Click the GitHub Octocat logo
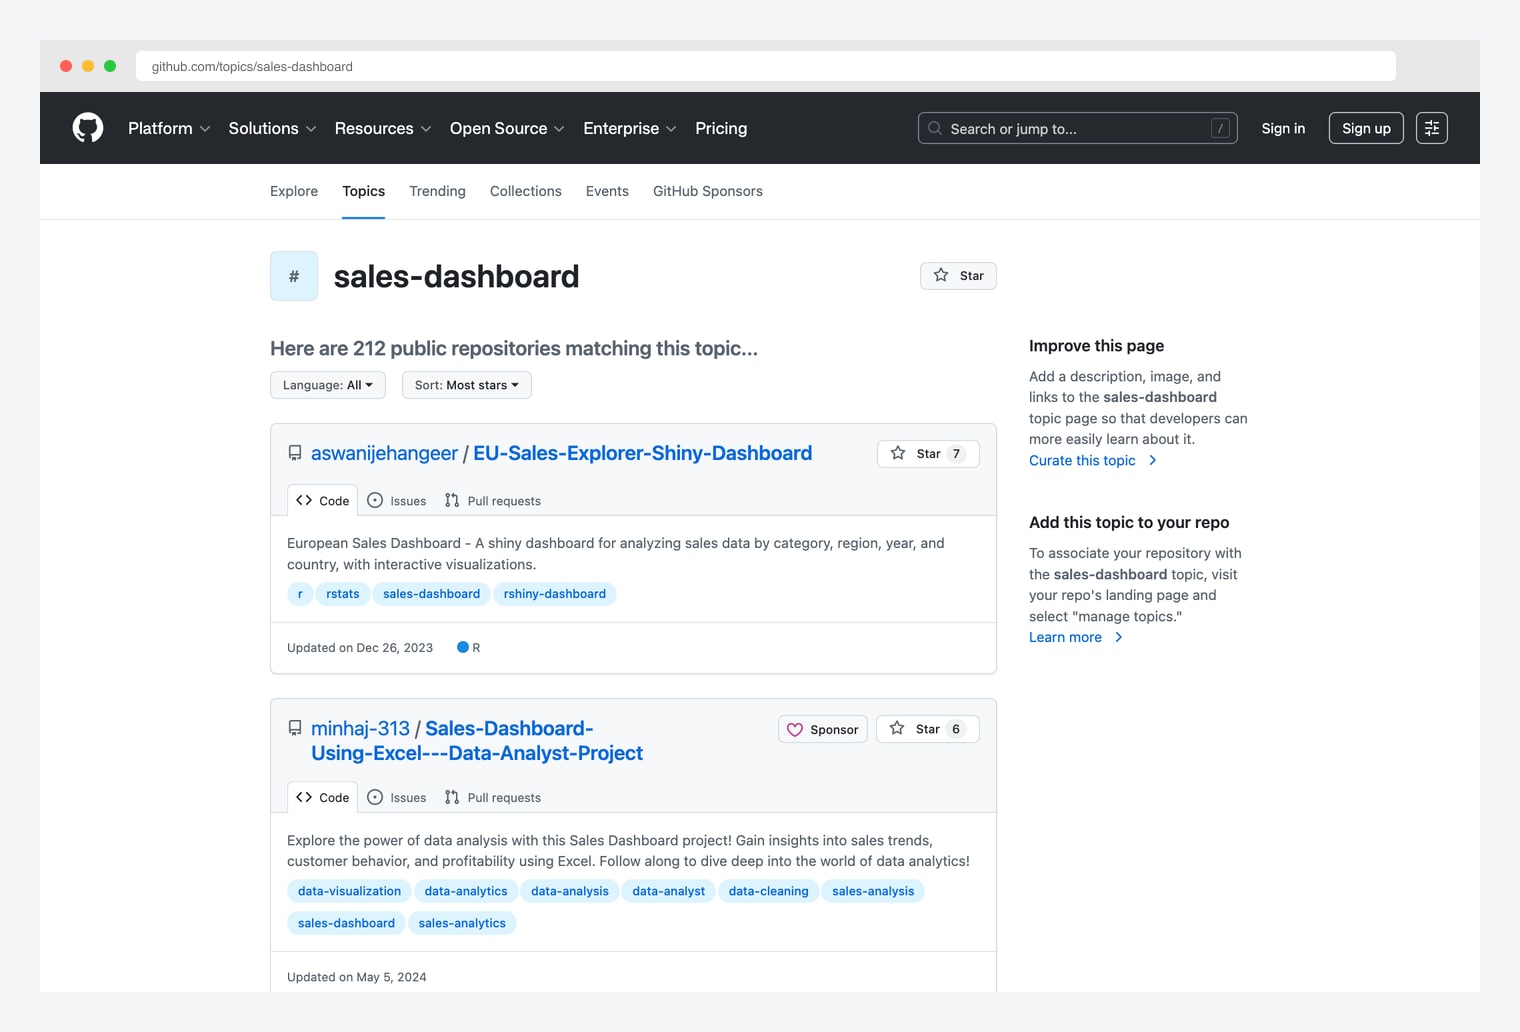Image resolution: width=1520 pixels, height=1032 pixels. pos(88,128)
